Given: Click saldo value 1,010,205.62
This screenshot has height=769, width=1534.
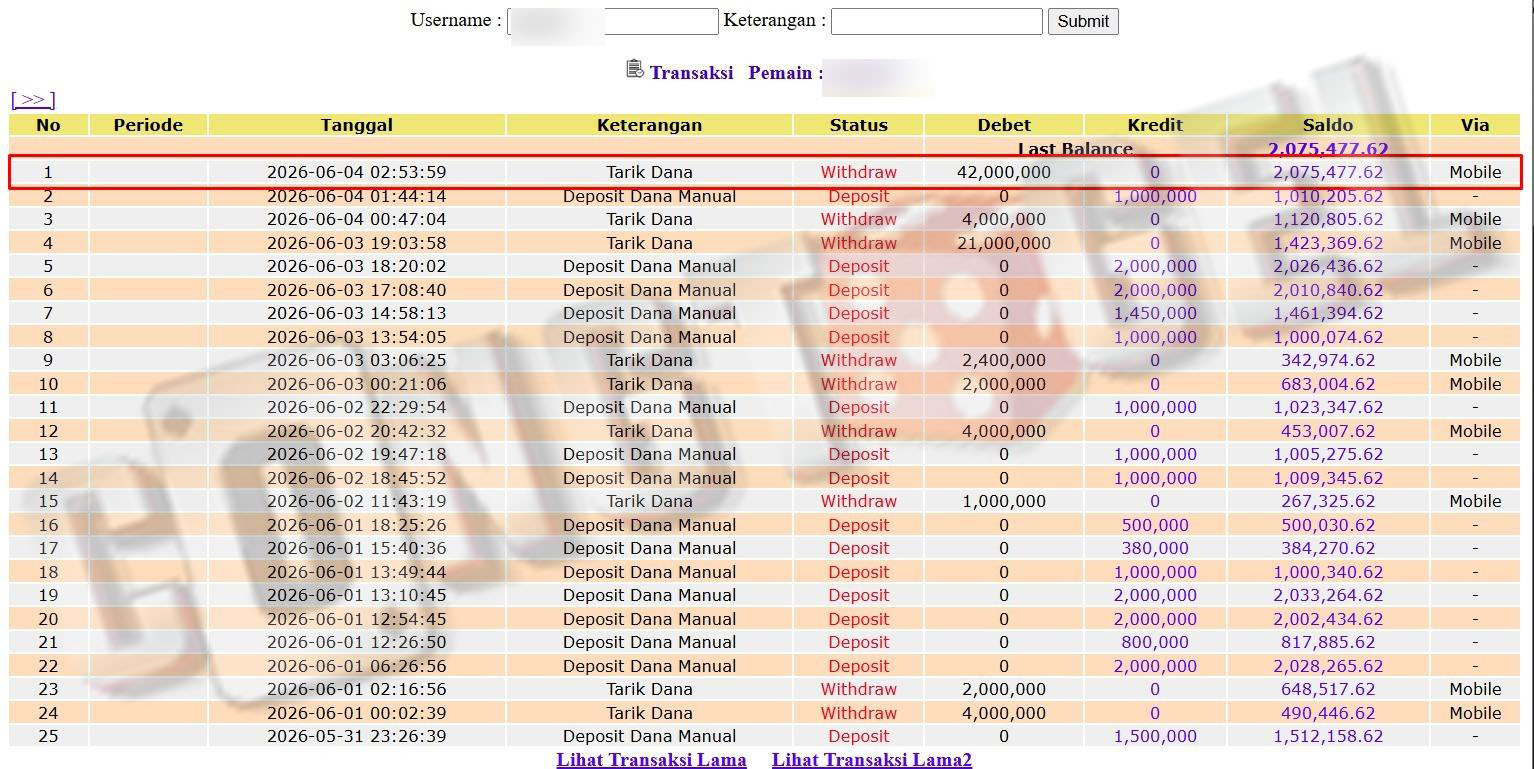Looking at the screenshot, I should [x=1328, y=196].
